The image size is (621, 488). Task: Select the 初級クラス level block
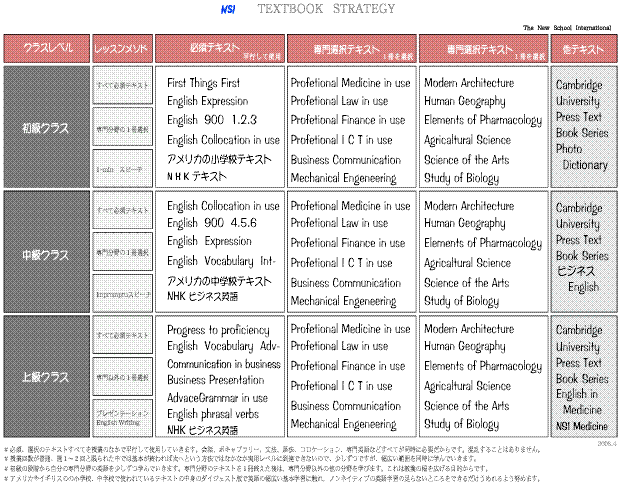pyautogui.click(x=45, y=128)
